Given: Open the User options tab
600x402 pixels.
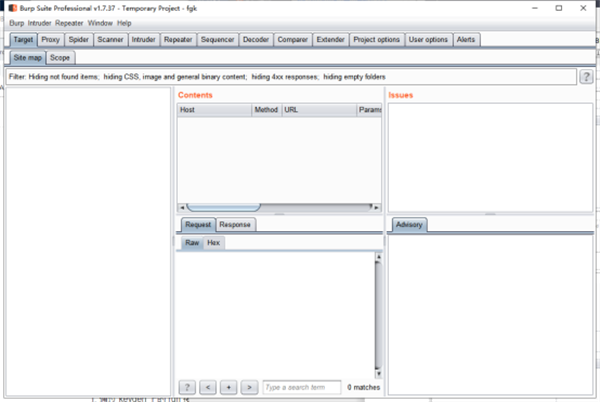Looking at the screenshot, I should 428,40.
